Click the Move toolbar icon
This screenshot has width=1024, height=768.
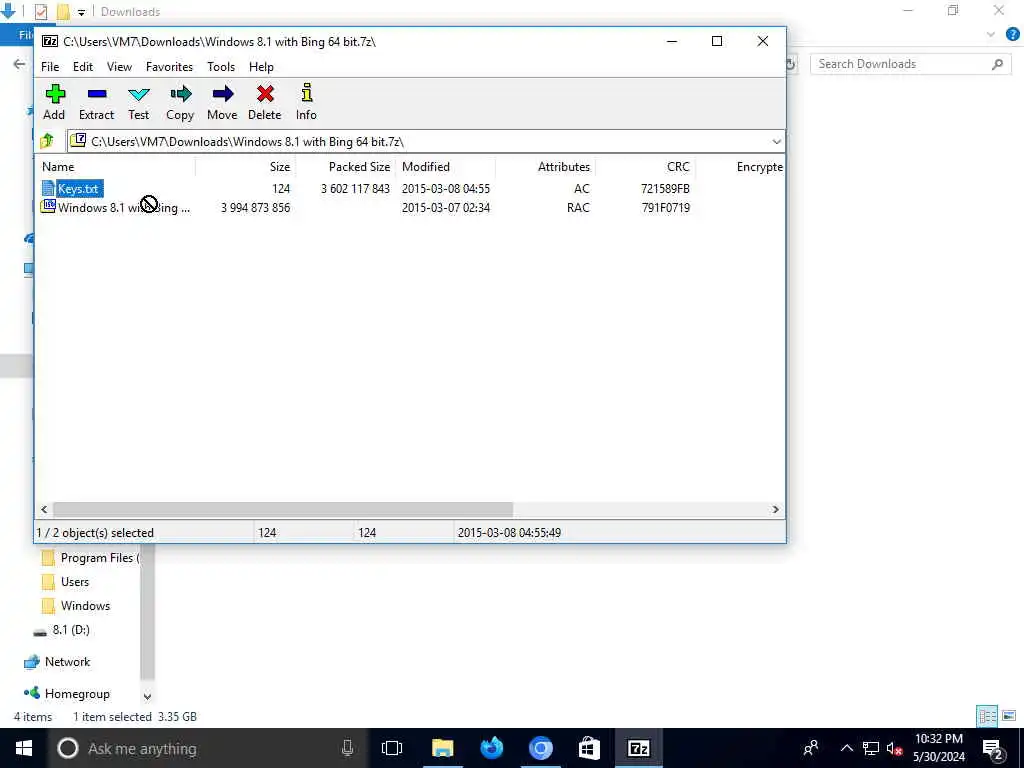click(223, 94)
